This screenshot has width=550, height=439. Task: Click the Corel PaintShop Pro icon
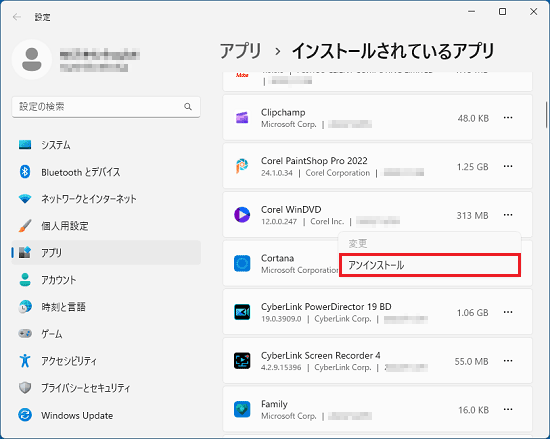click(242, 166)
